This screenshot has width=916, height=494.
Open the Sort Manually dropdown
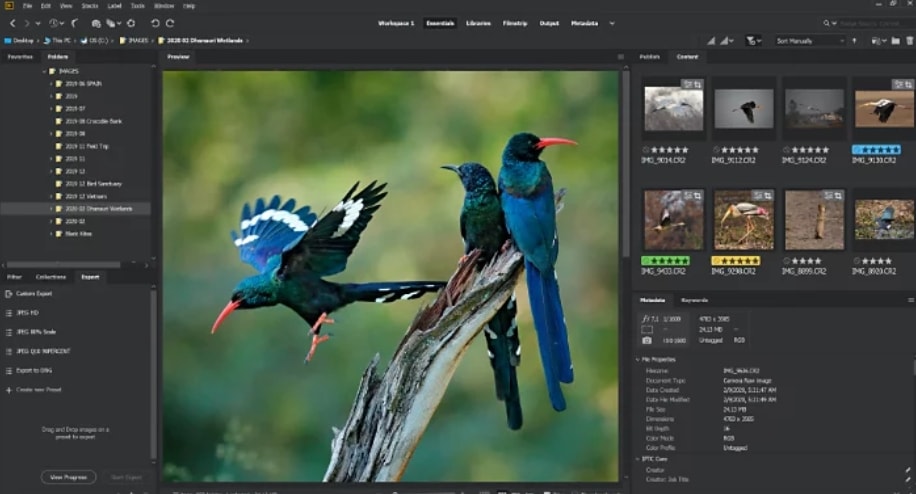point(809,41)
